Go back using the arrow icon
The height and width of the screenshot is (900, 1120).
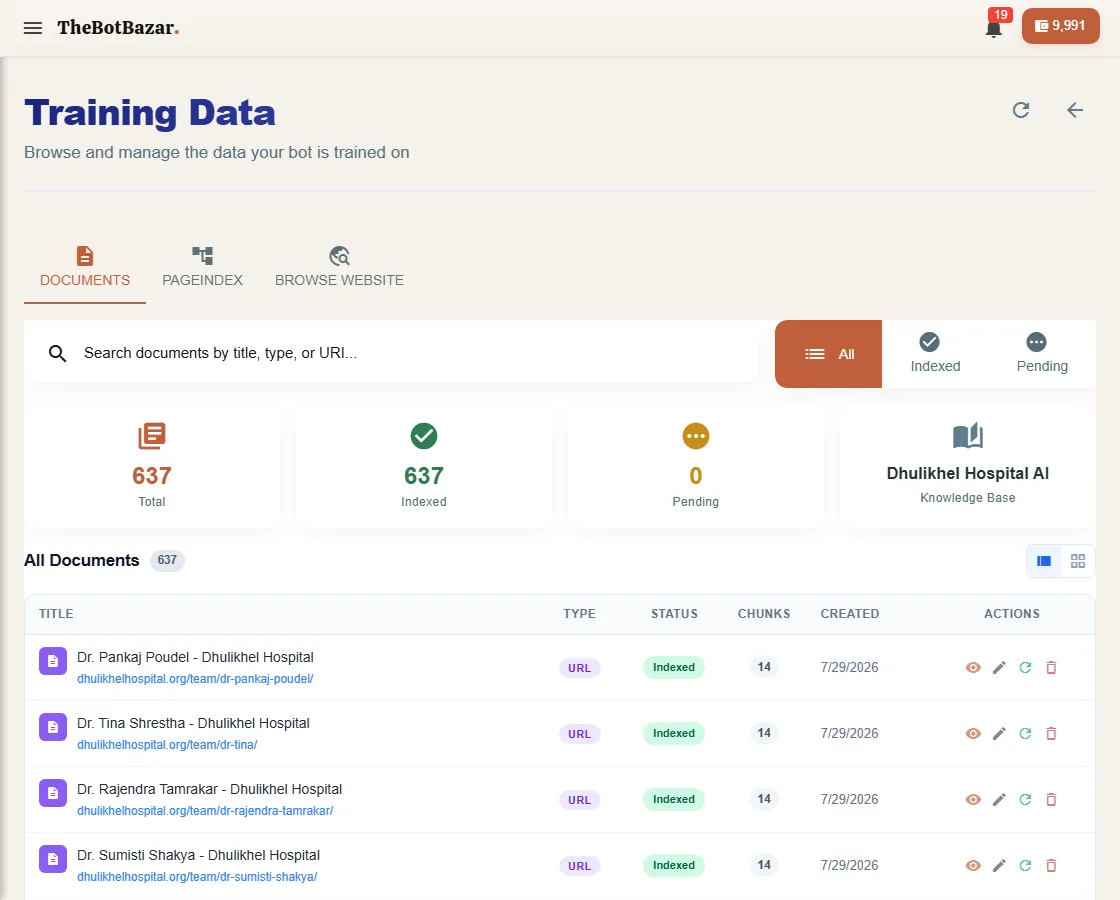tap(1075, 110)
